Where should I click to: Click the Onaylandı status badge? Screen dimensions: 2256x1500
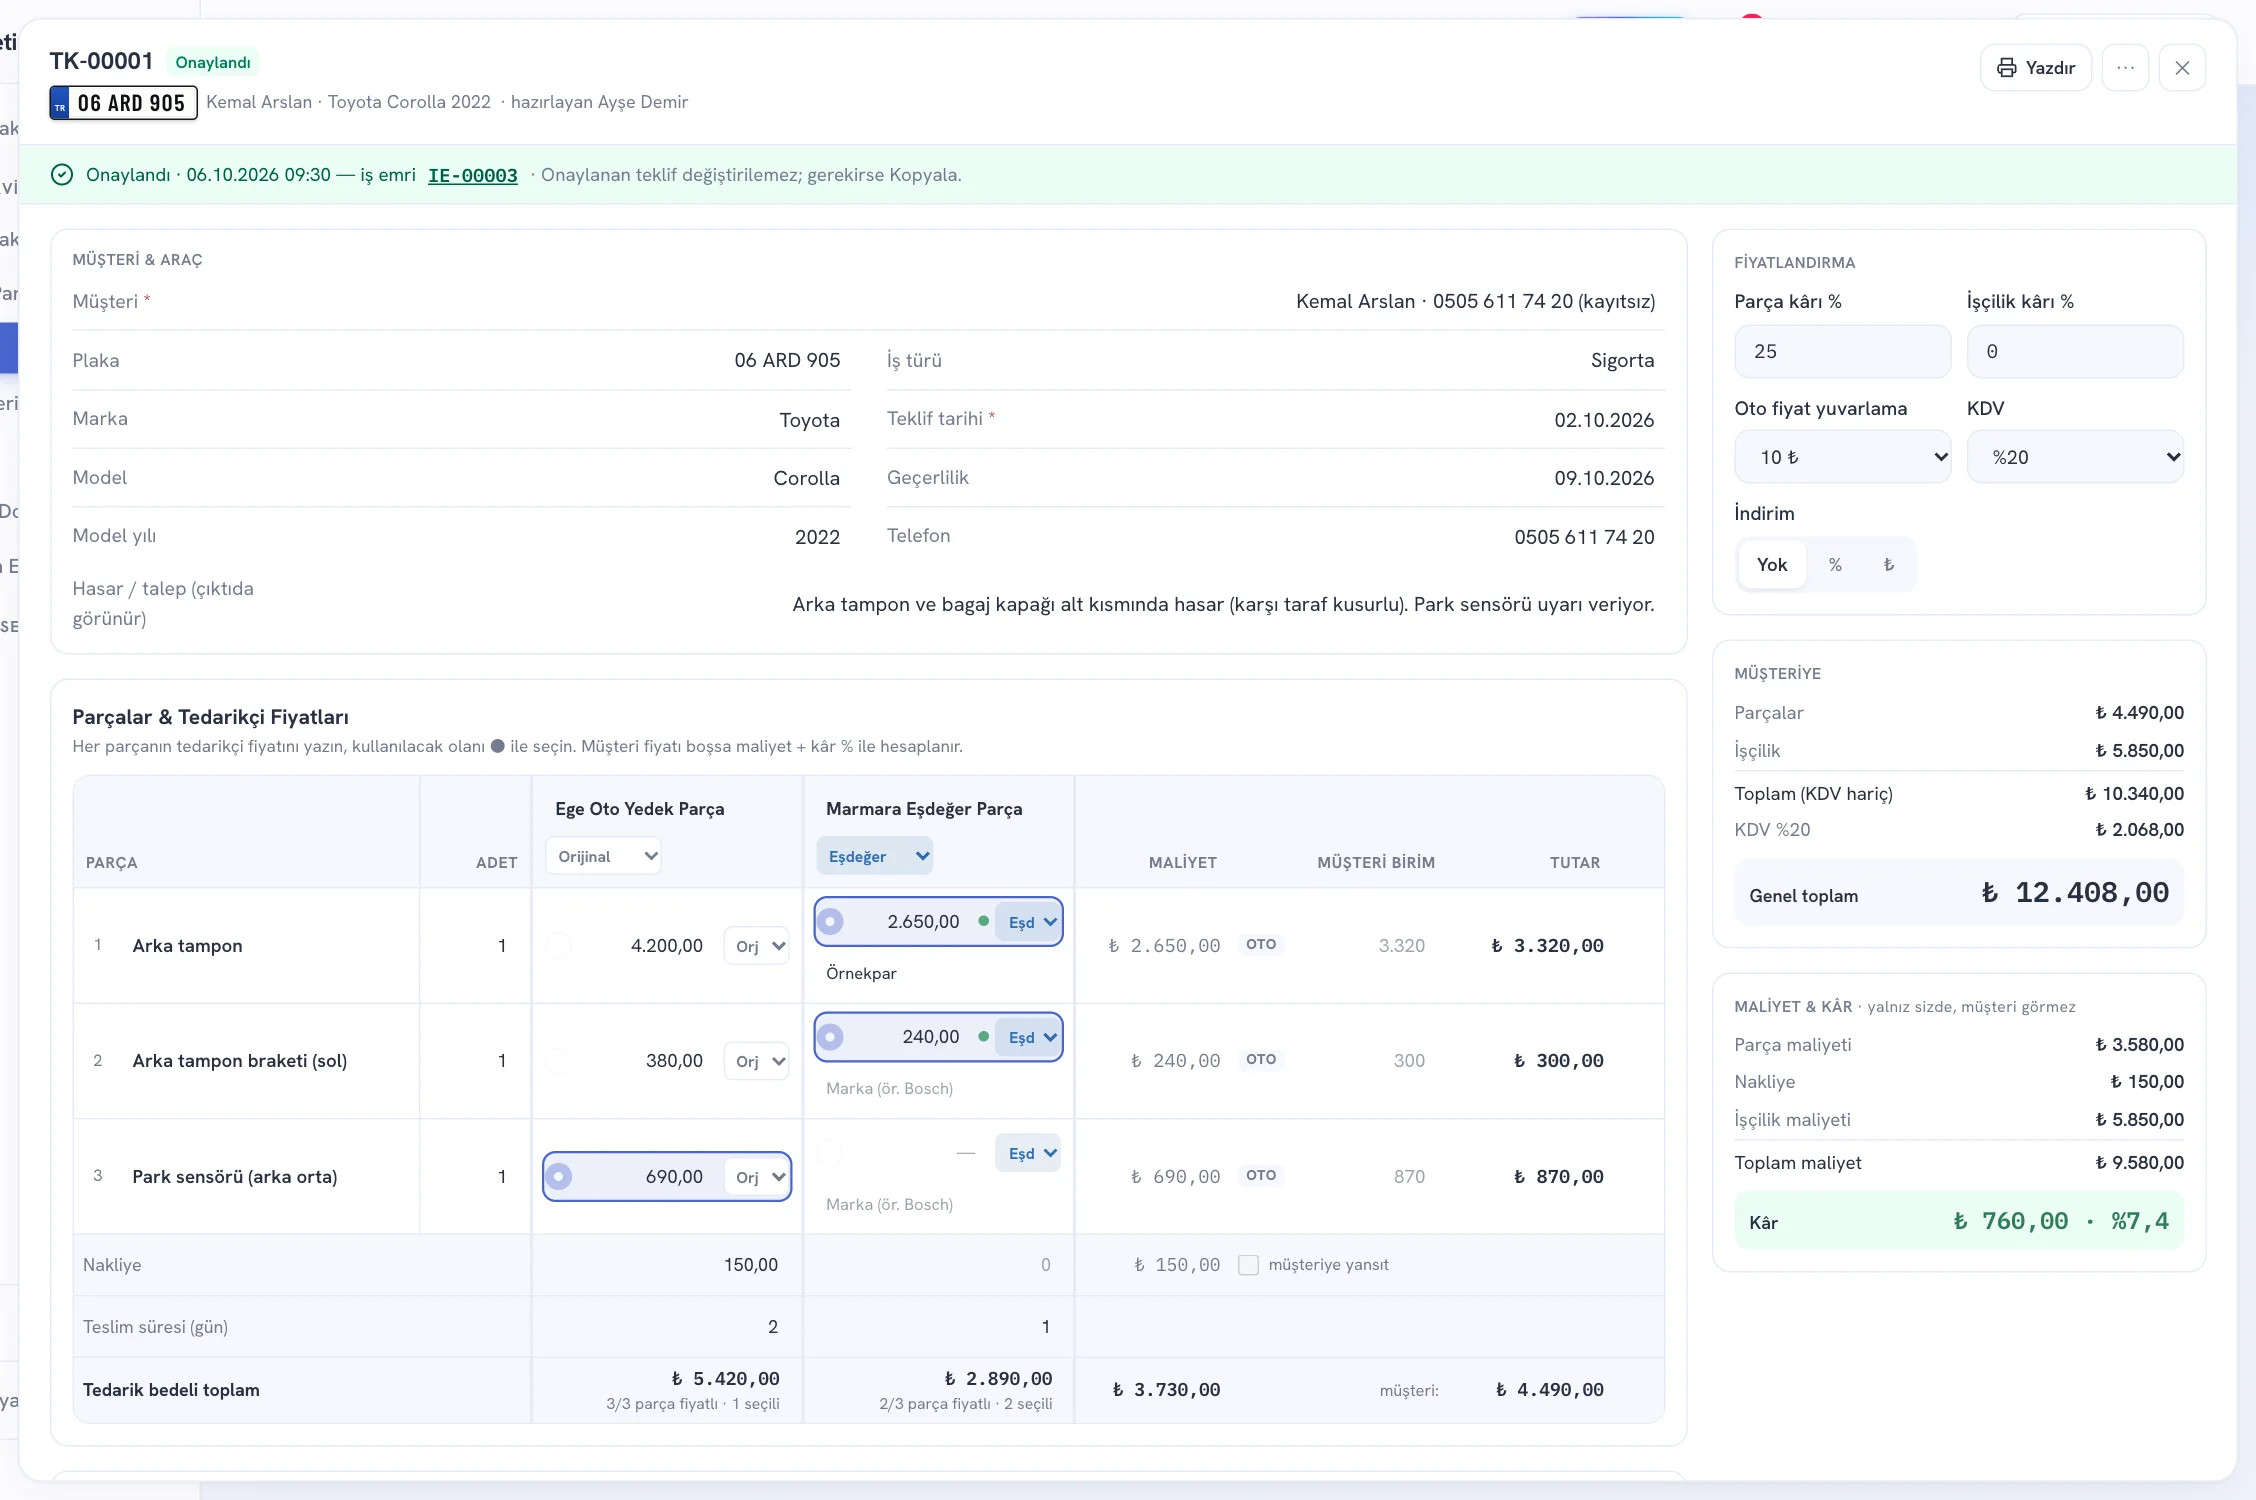point(213,62)
